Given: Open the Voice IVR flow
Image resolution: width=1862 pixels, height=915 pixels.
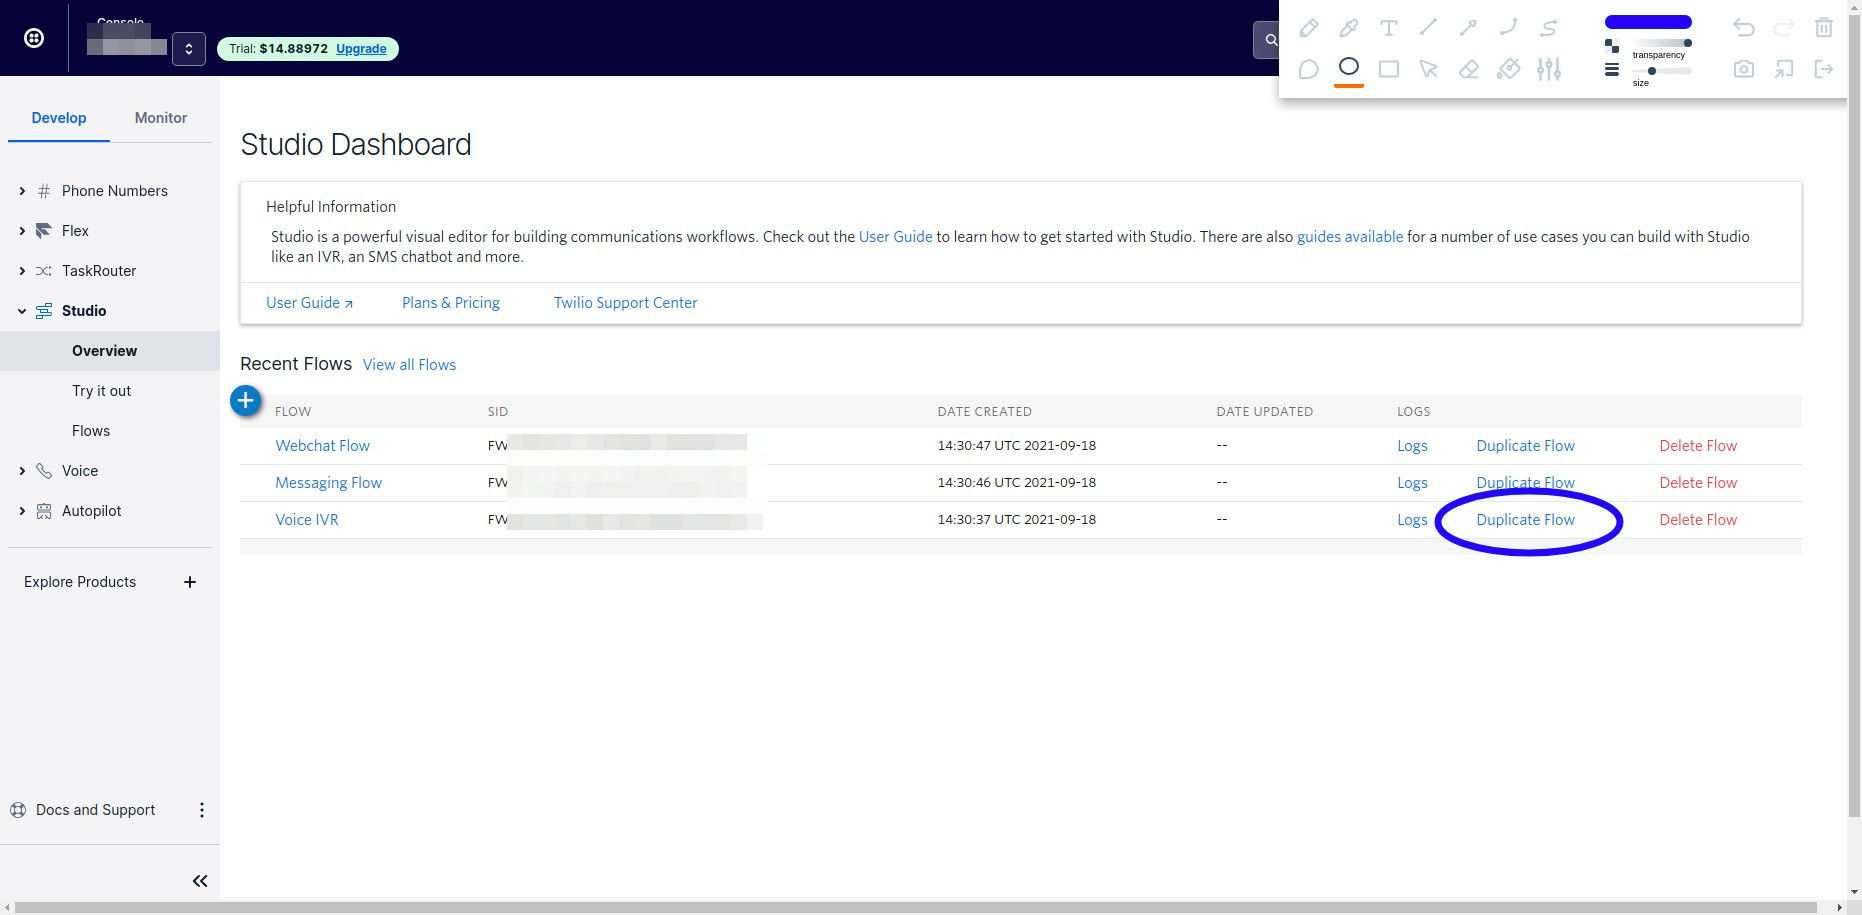Looking at the screenshot, I should [307, 520].
